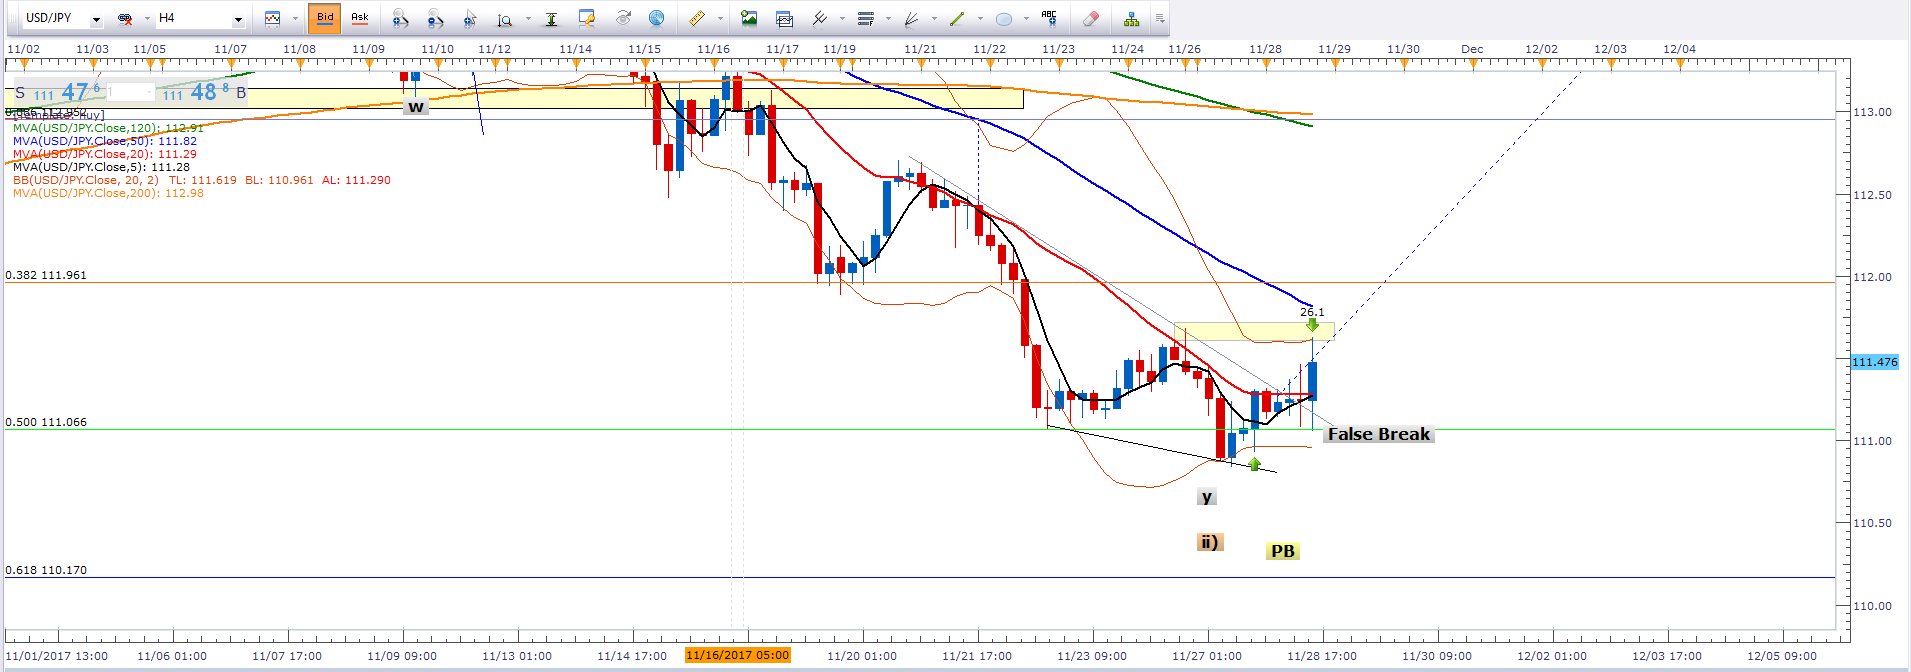
Task: Click the zoom out magnifier icon
Action: coord(435,18)
